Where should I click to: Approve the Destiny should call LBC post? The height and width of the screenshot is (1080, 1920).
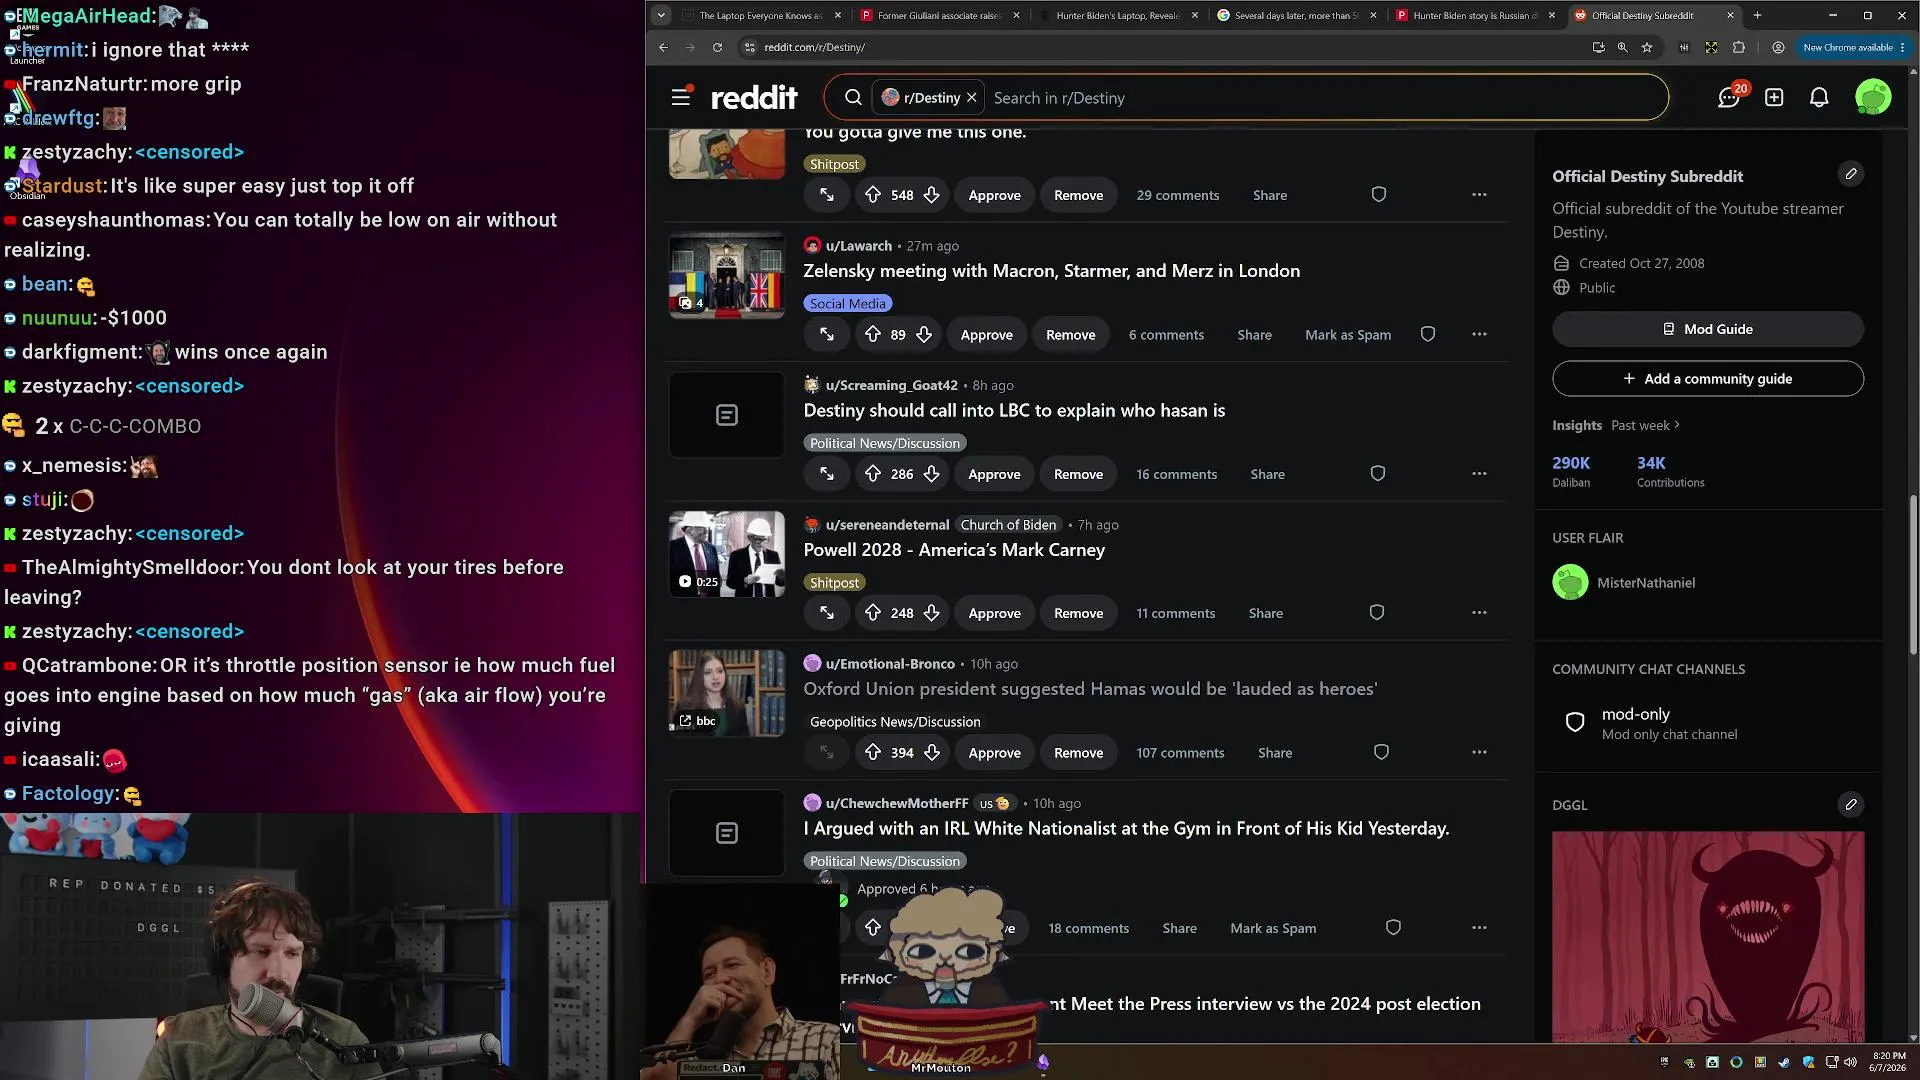click(x=994, y=474)
